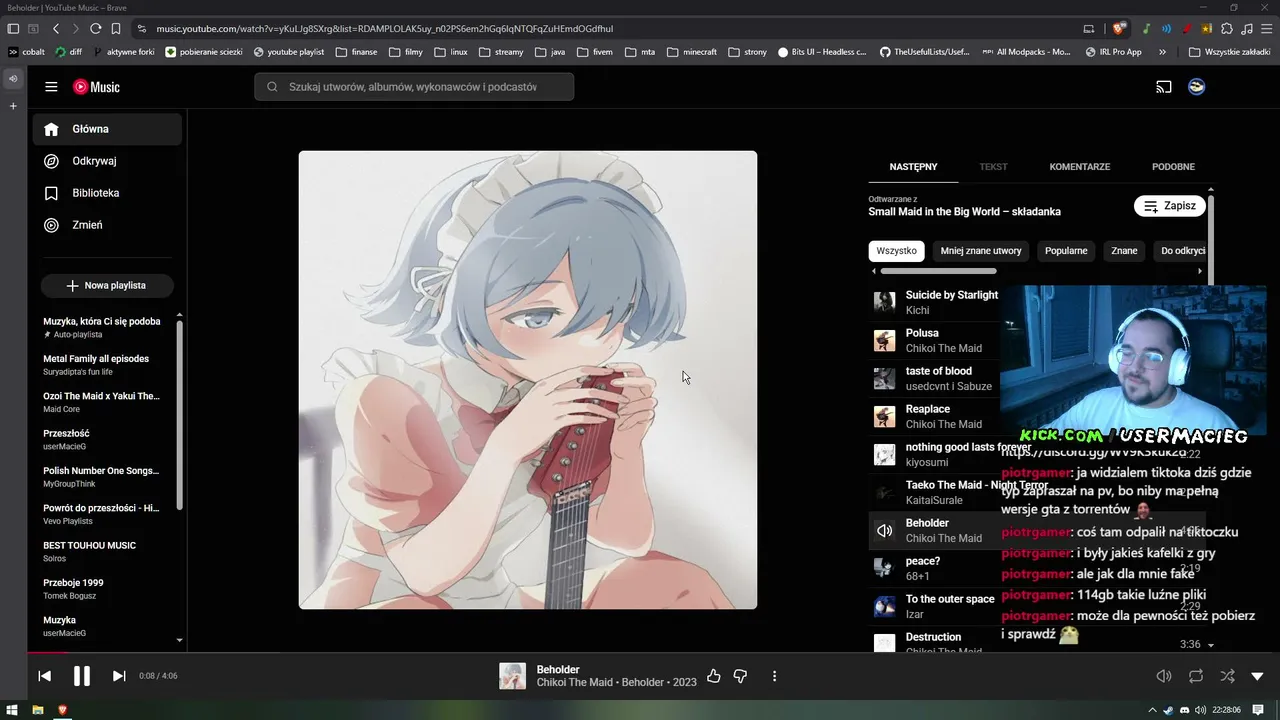Screen dimensions: 1280x720
Task: Save the queue with the Zapisz button
Action: point(1170,206)
